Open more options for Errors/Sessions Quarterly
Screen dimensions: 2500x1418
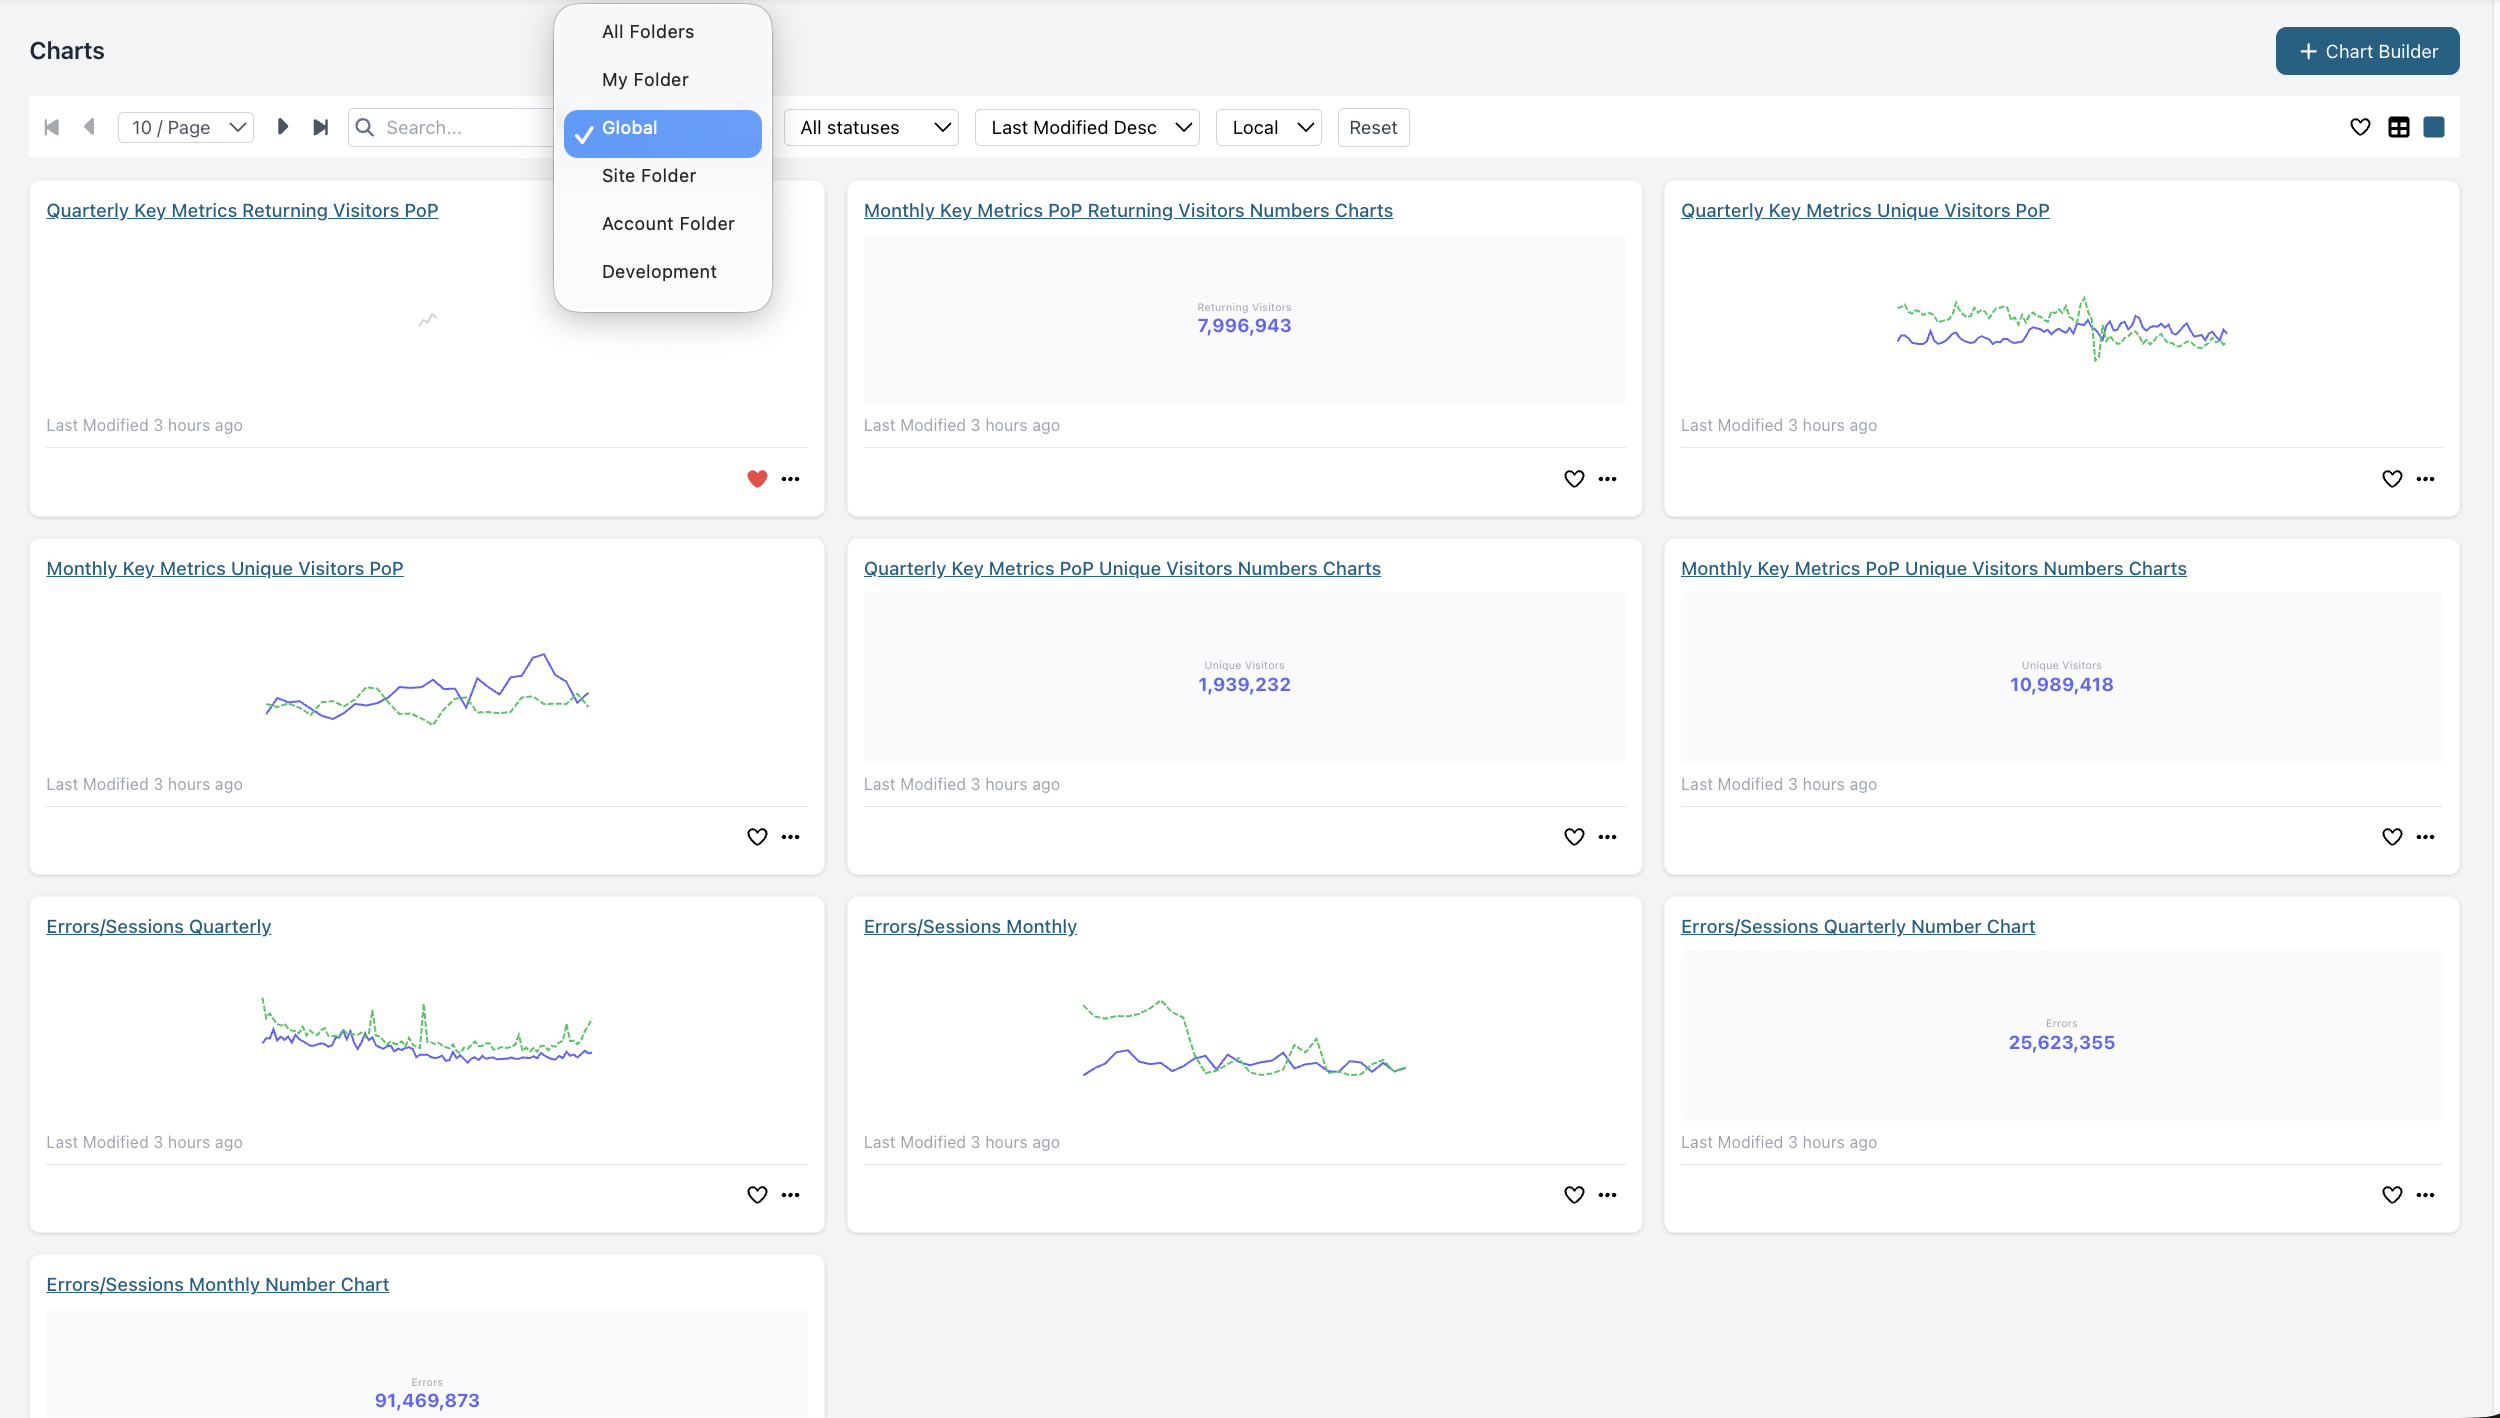click(x=790, y=1195)
